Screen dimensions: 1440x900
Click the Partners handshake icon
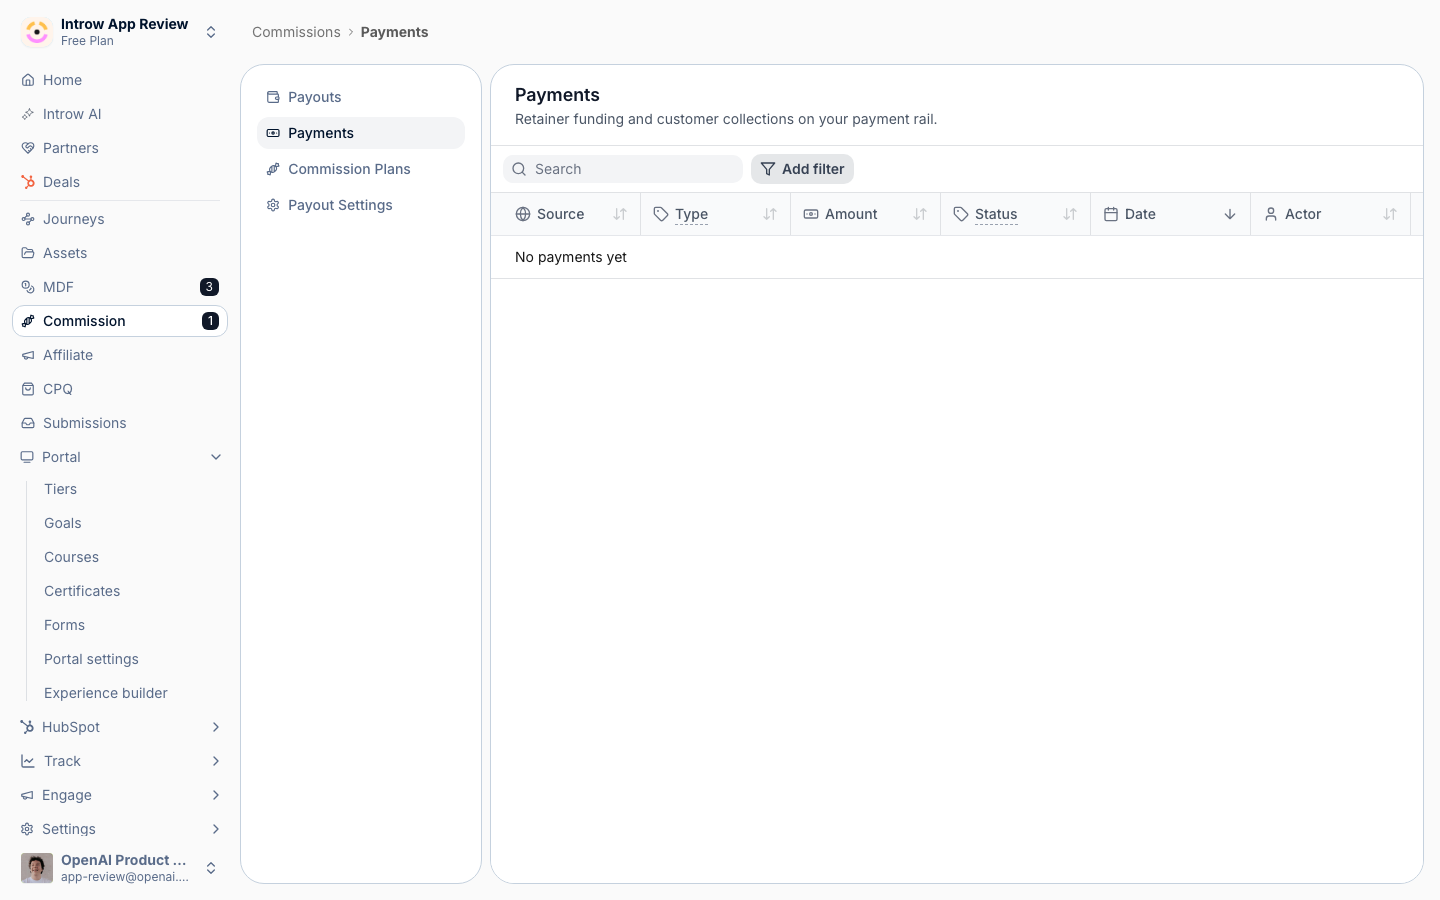point(28,148)
